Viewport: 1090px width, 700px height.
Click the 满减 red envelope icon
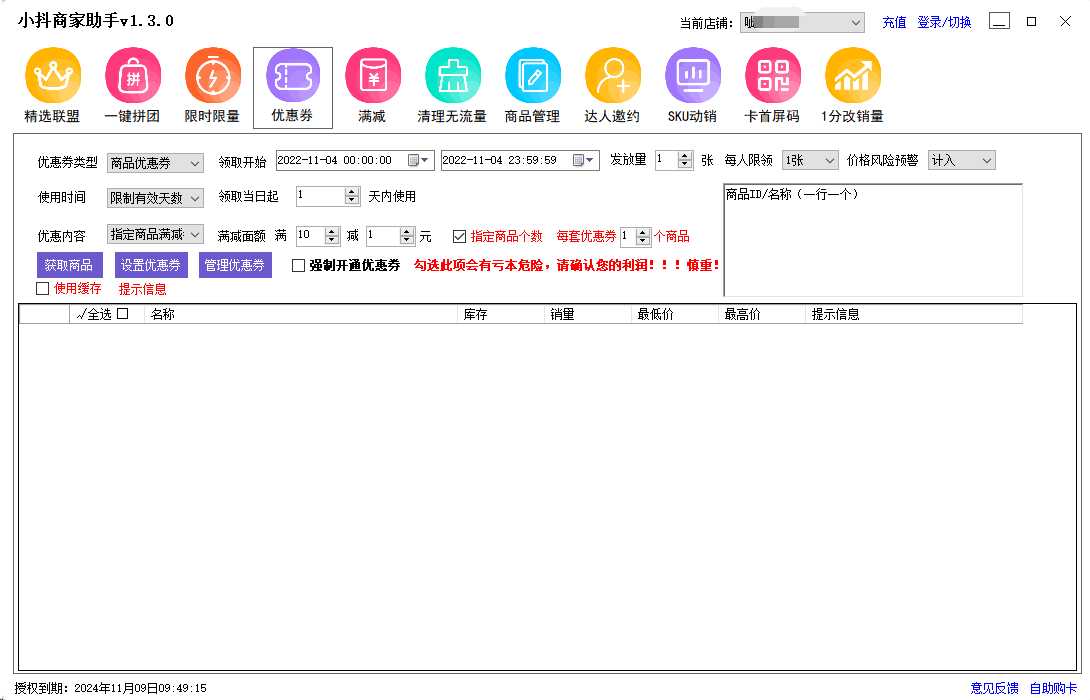(x=372, y=76)
